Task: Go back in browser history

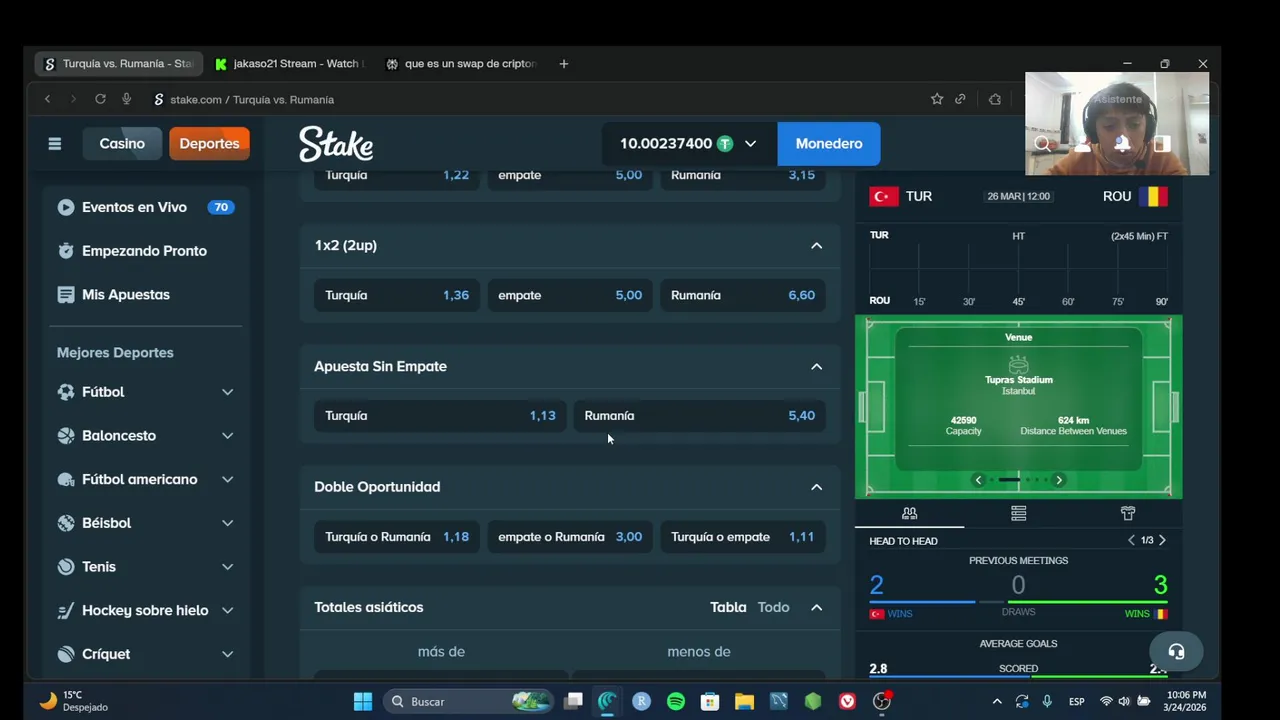Action: pyautogui.click(x=47, y=99)
